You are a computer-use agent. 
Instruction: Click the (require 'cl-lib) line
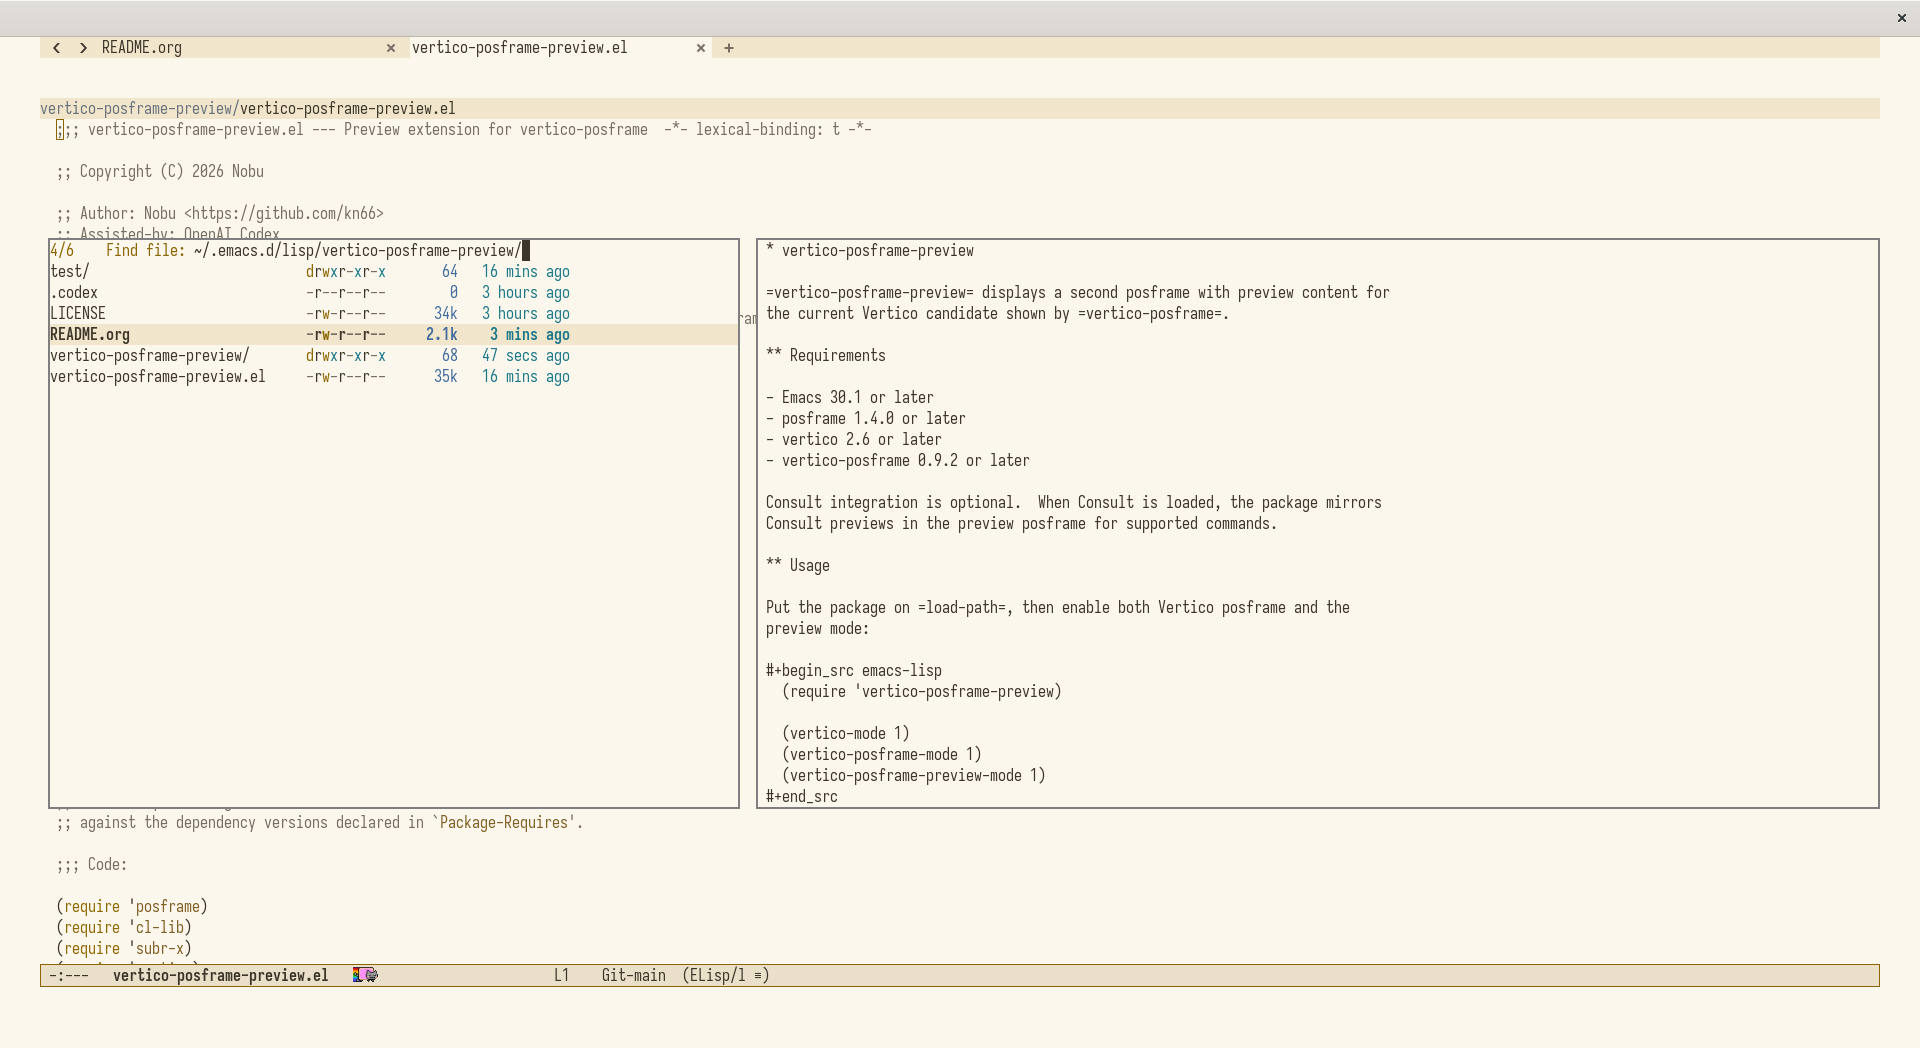(x=124, y=928)
